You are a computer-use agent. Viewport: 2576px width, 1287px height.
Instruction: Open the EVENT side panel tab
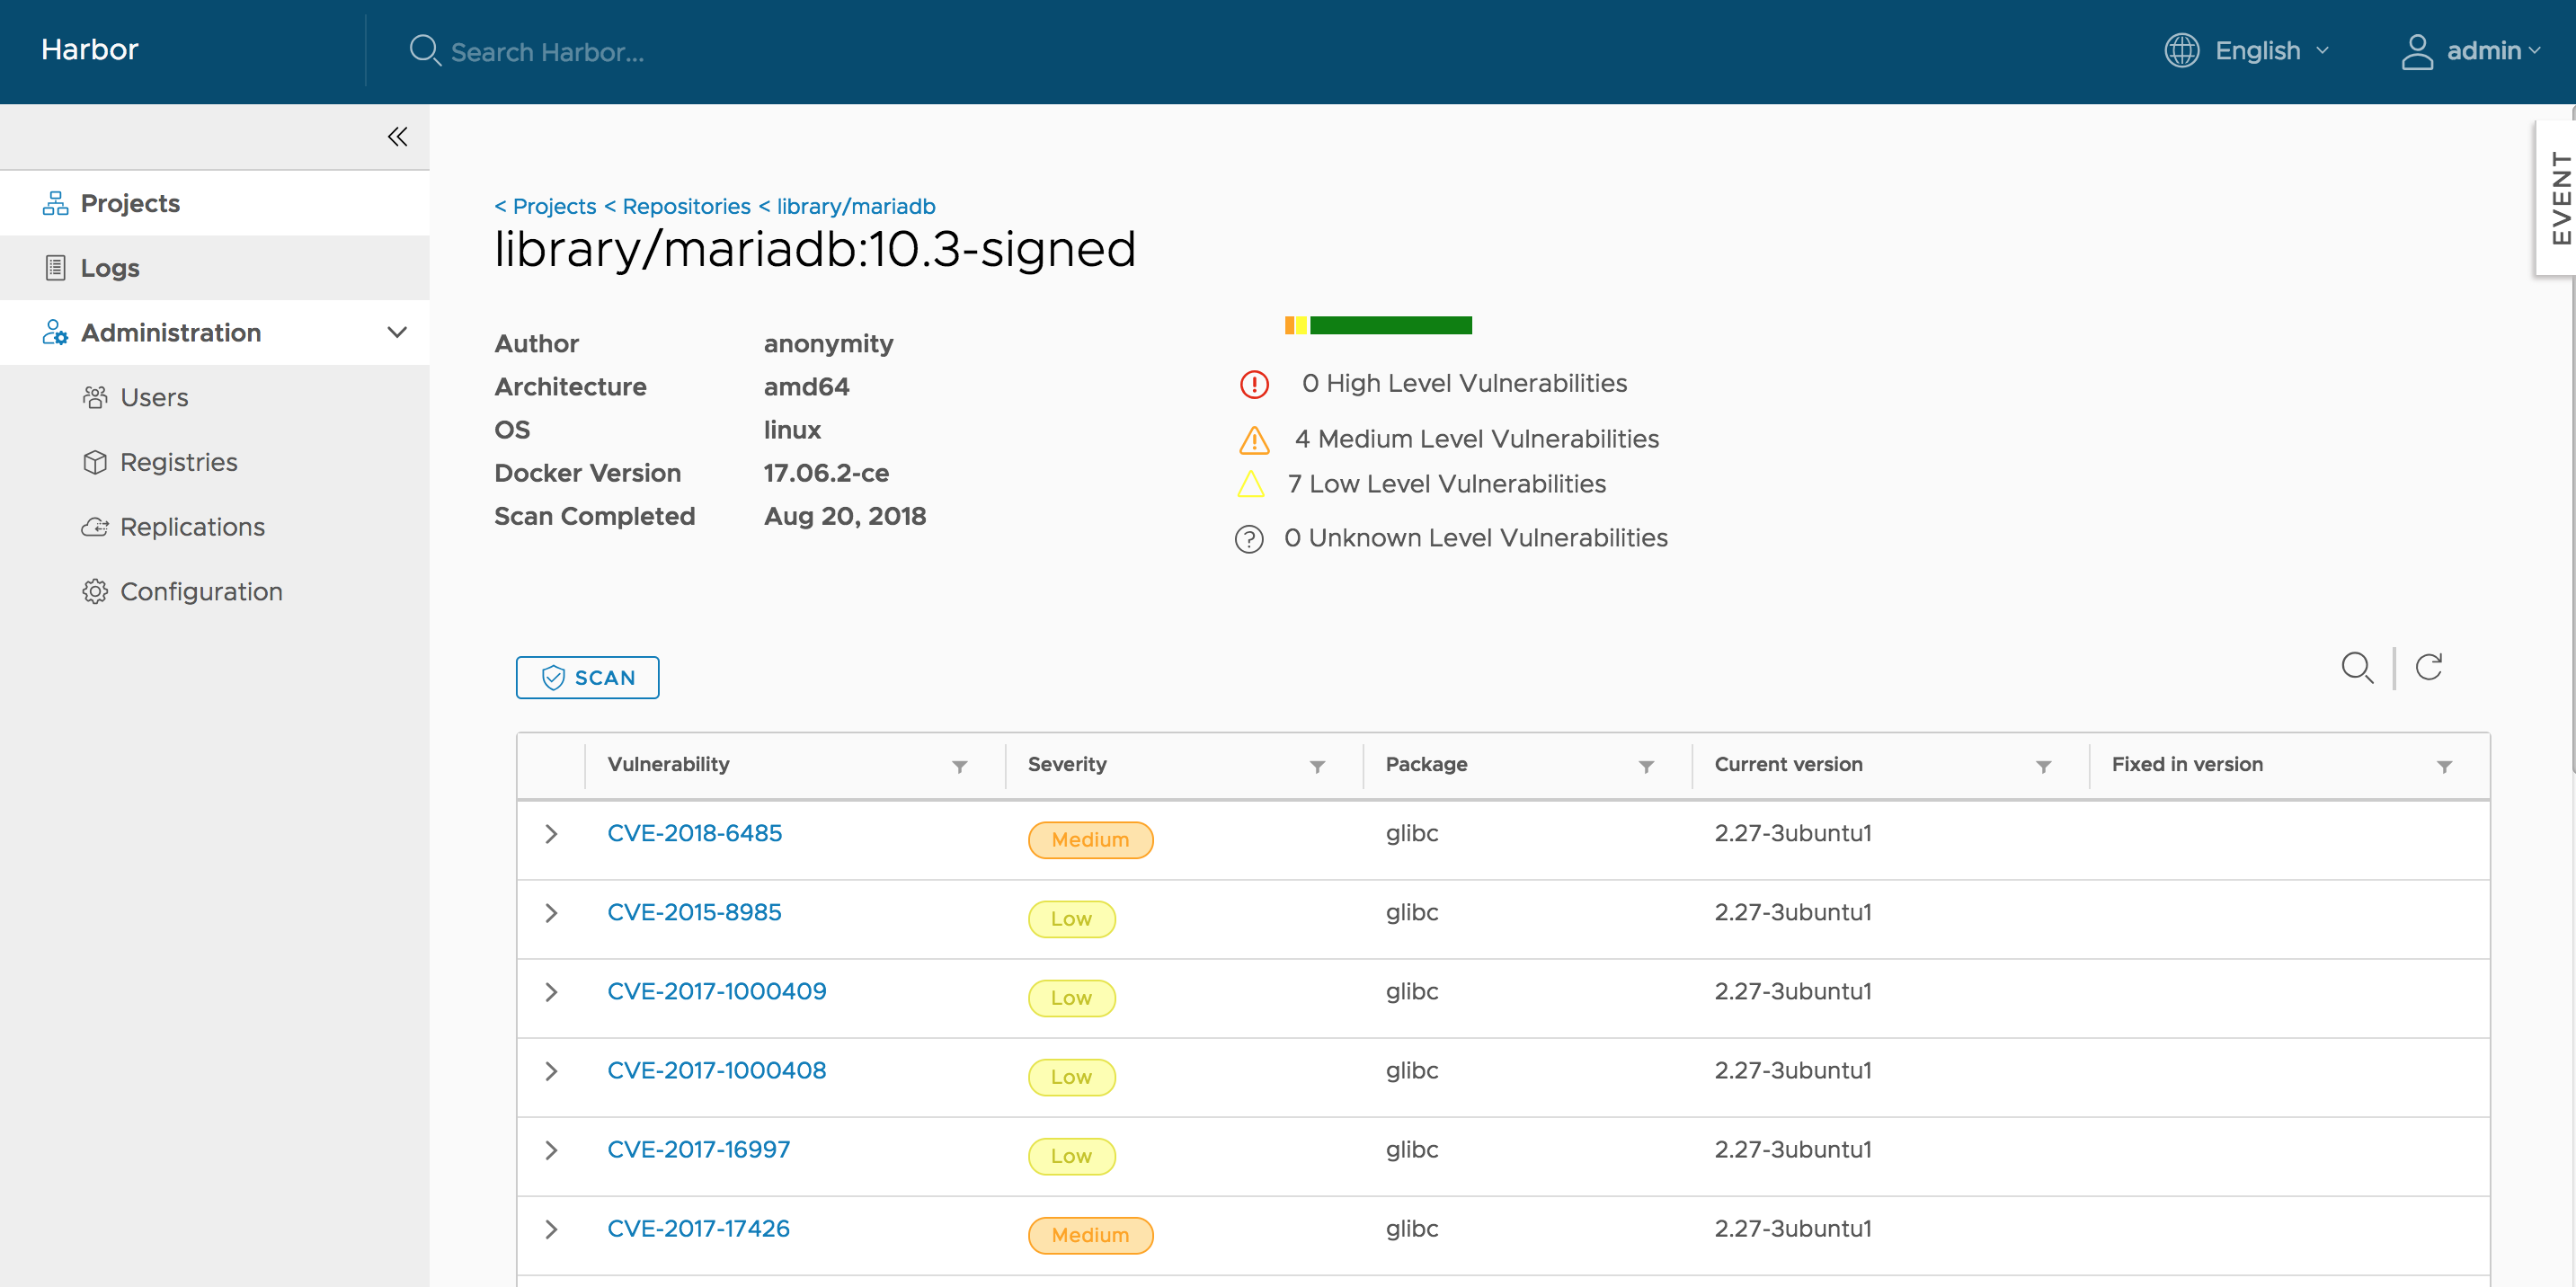click(2556, 197)
